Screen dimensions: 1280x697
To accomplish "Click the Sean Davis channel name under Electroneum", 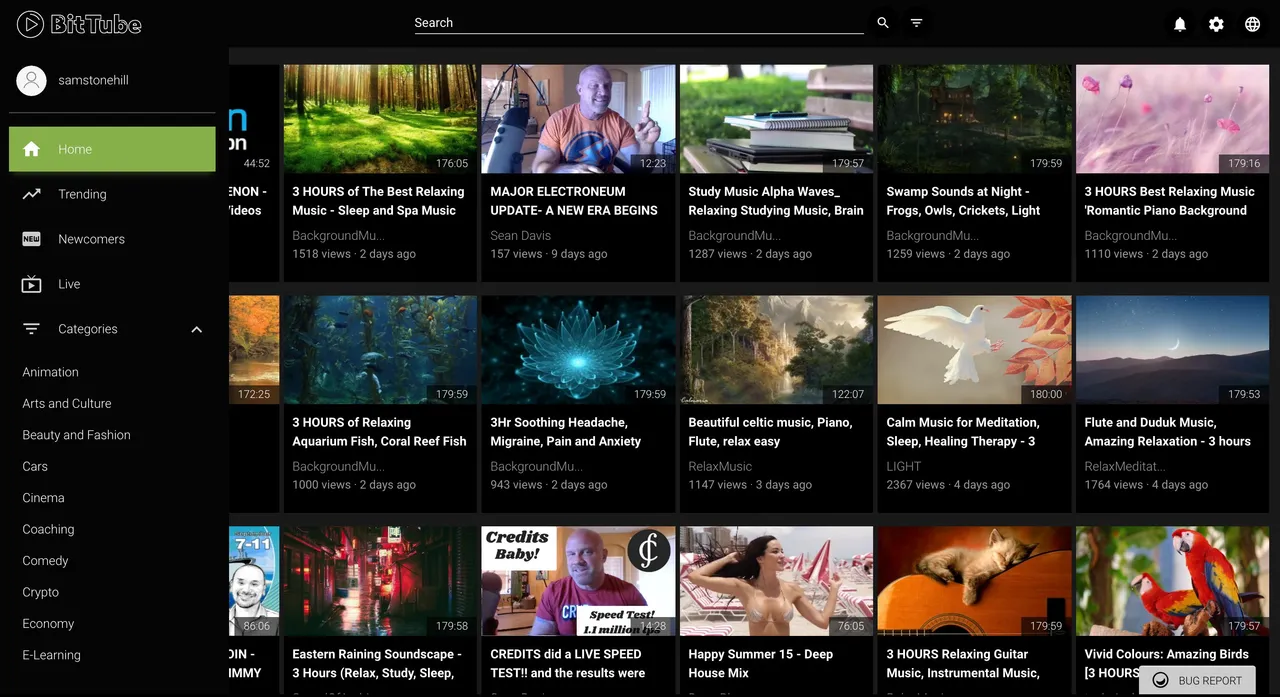I will click(521, 236).
